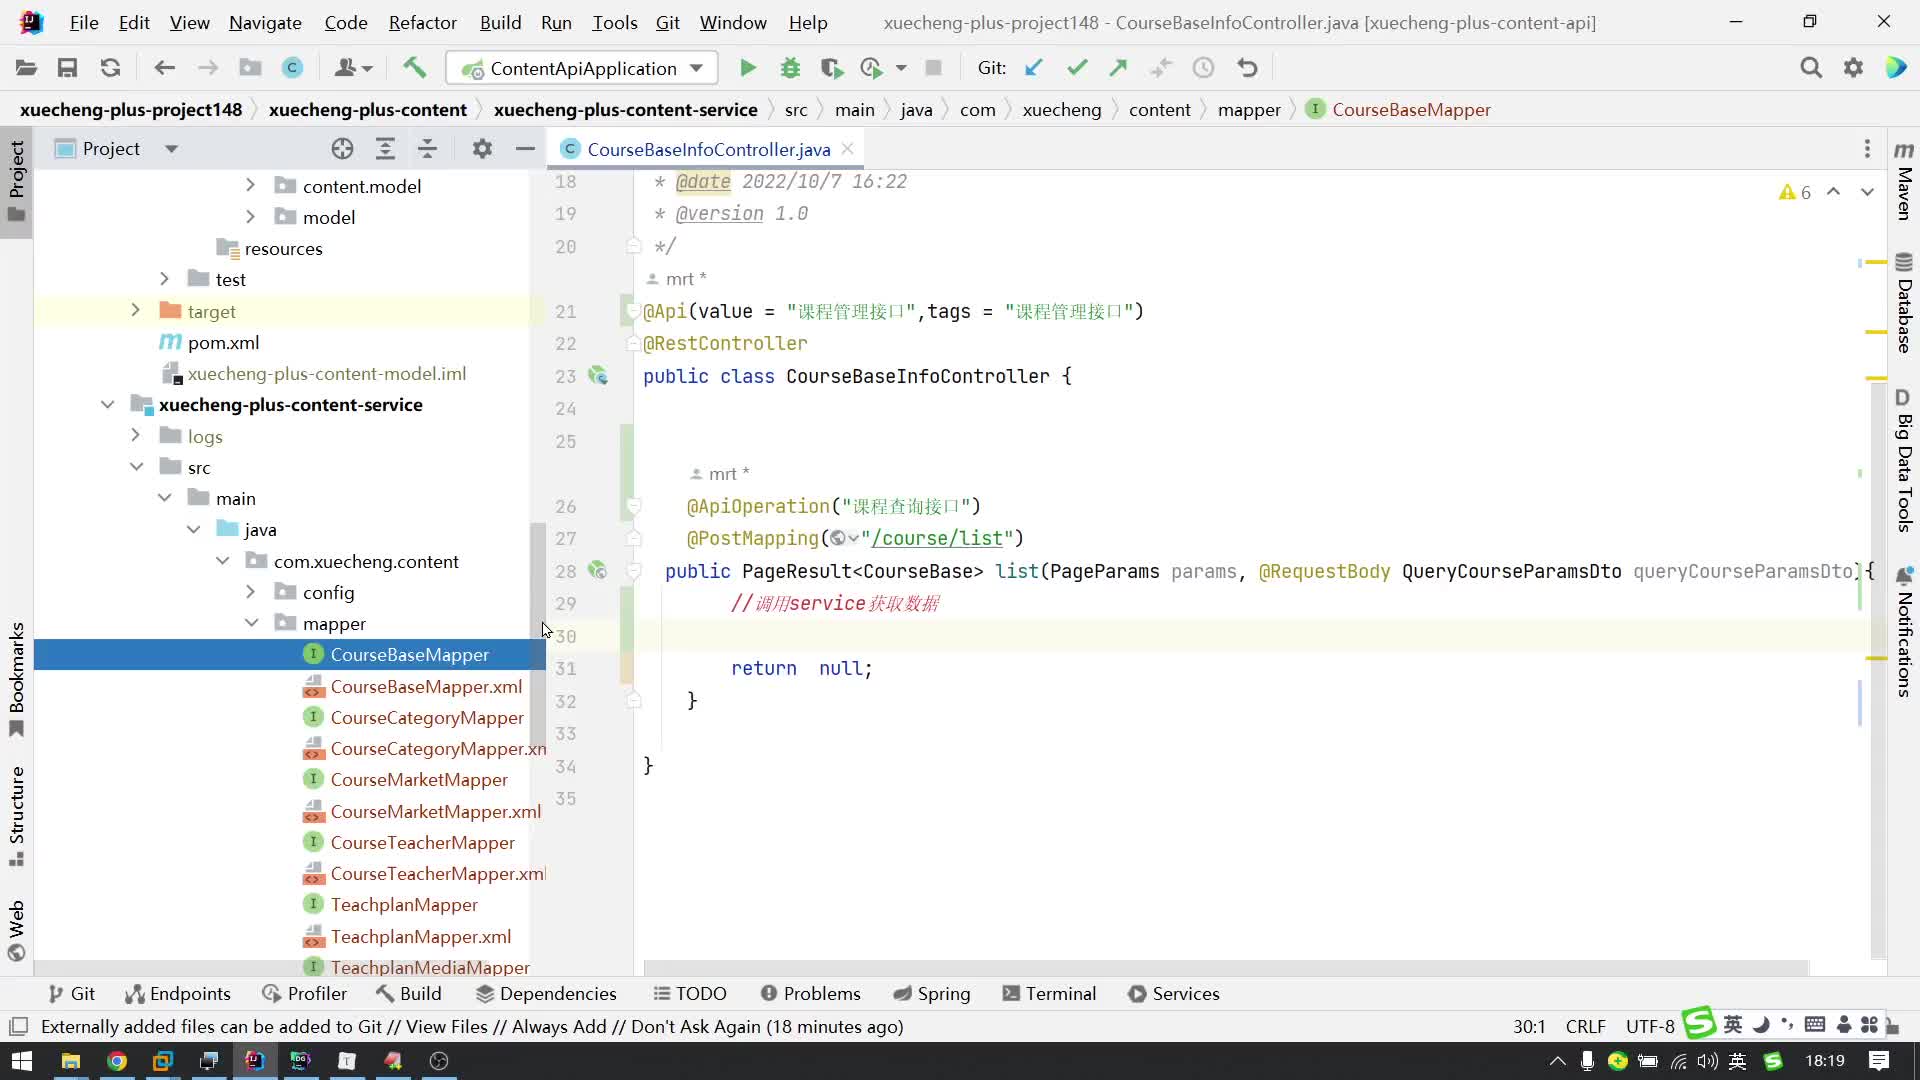Click the Expand All icon in Project panel
The width and height of the screenshot is (1920, 1080).
385,149
